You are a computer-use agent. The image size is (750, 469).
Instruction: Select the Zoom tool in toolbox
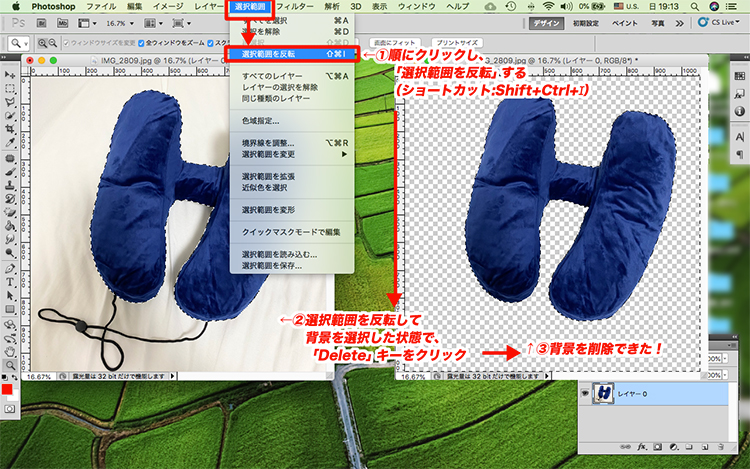pyautogui.click(x=10, y=365)
